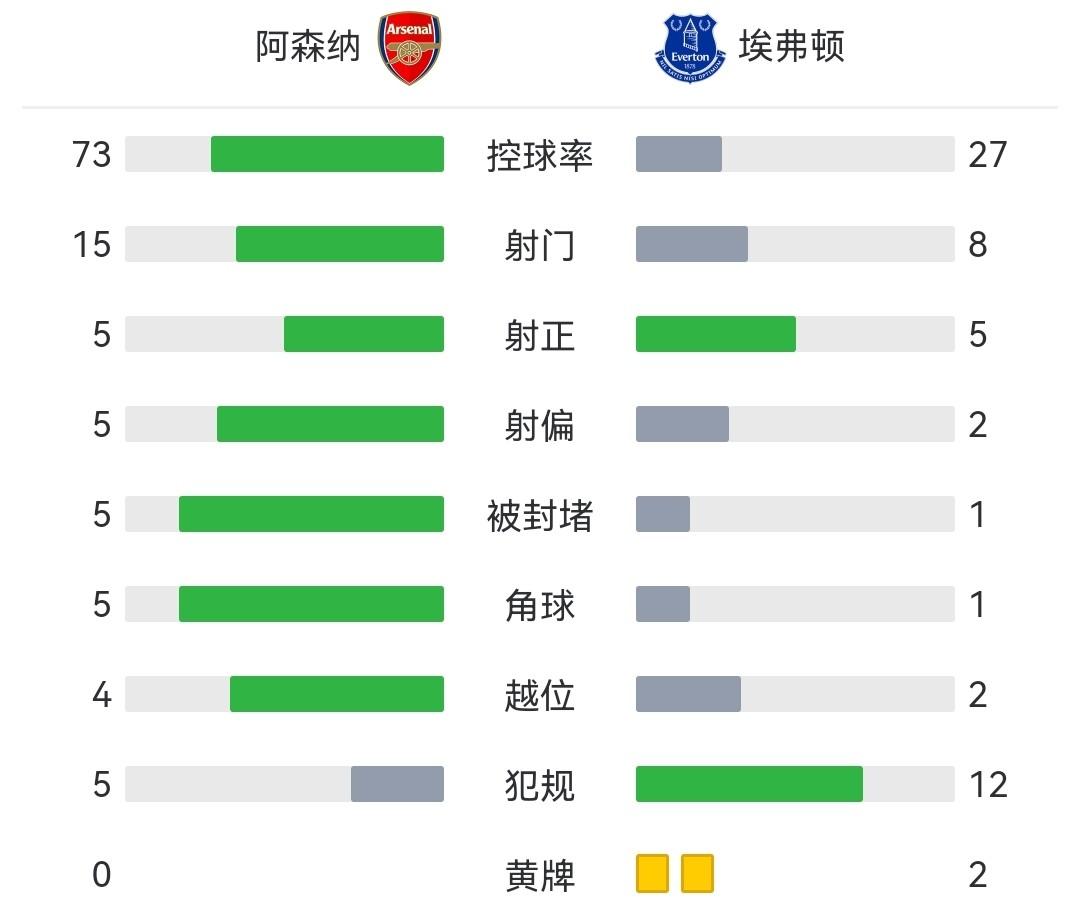Open the 埃弗顿 team name
This screenshot has height=911, width=1080.
coord(792,47)
